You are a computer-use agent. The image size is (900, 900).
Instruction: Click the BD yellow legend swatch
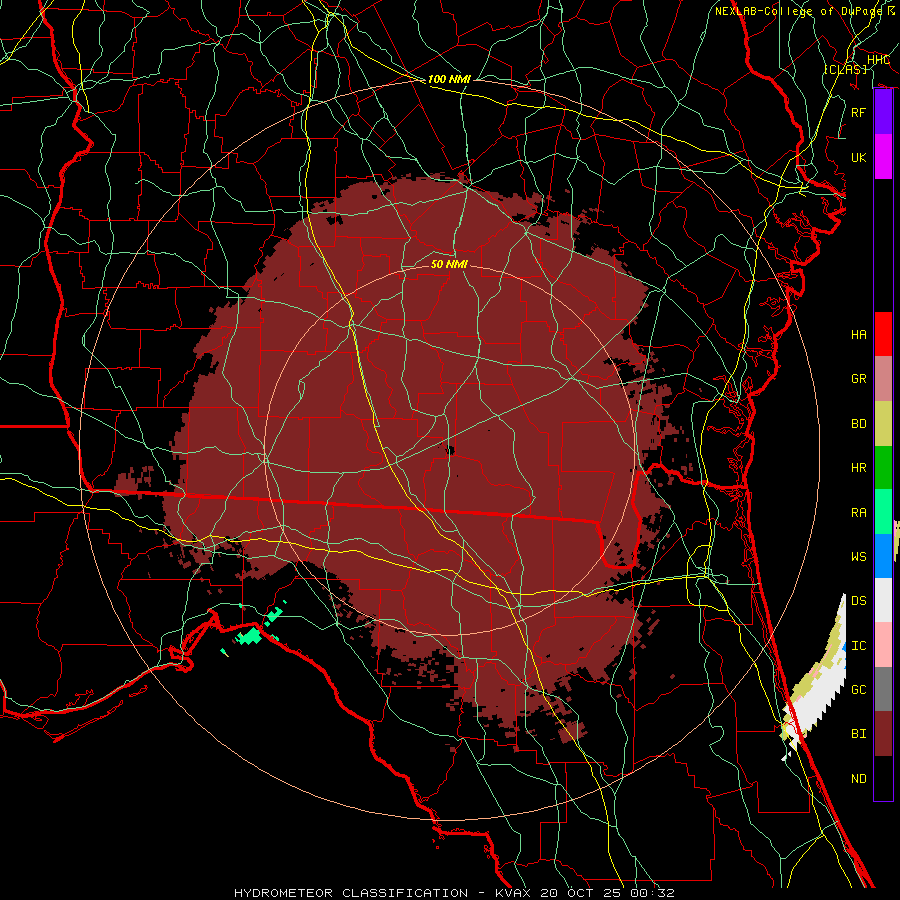[883, 423]
